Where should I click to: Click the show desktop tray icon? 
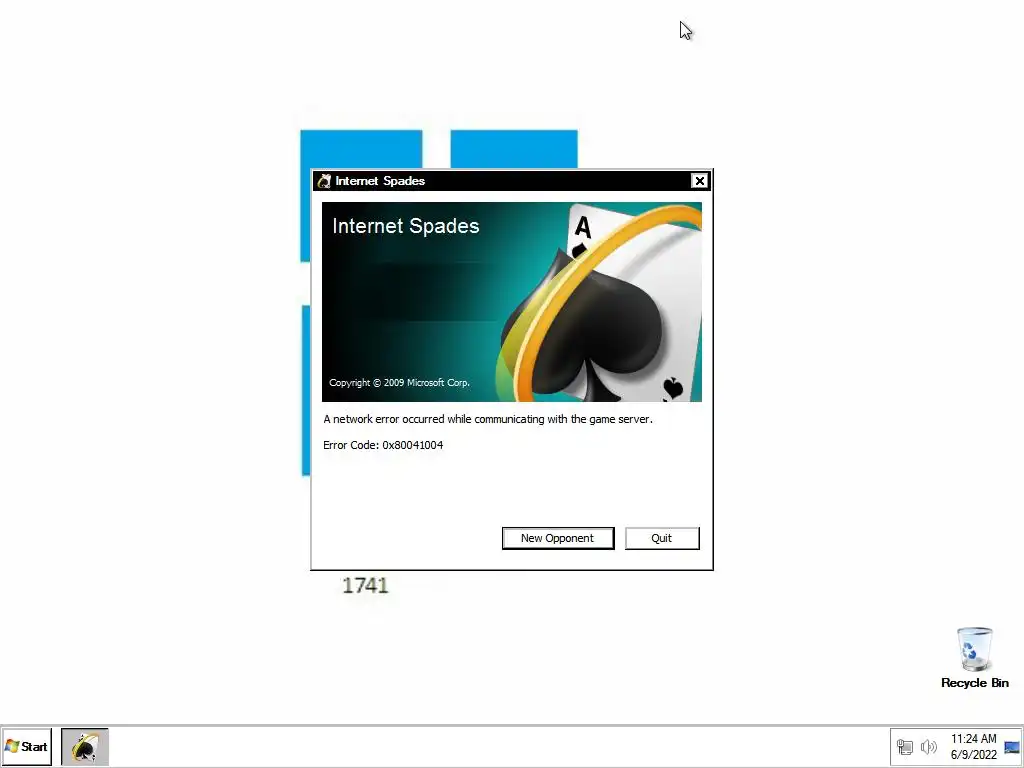(1012, 746)
